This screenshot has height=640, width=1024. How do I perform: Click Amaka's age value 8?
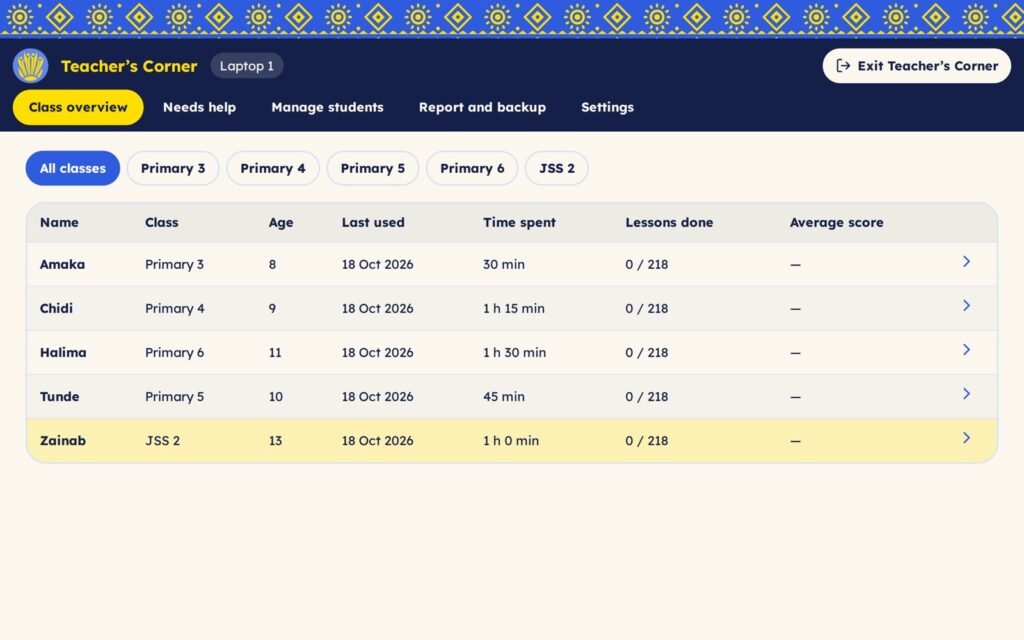coord(272,264)
